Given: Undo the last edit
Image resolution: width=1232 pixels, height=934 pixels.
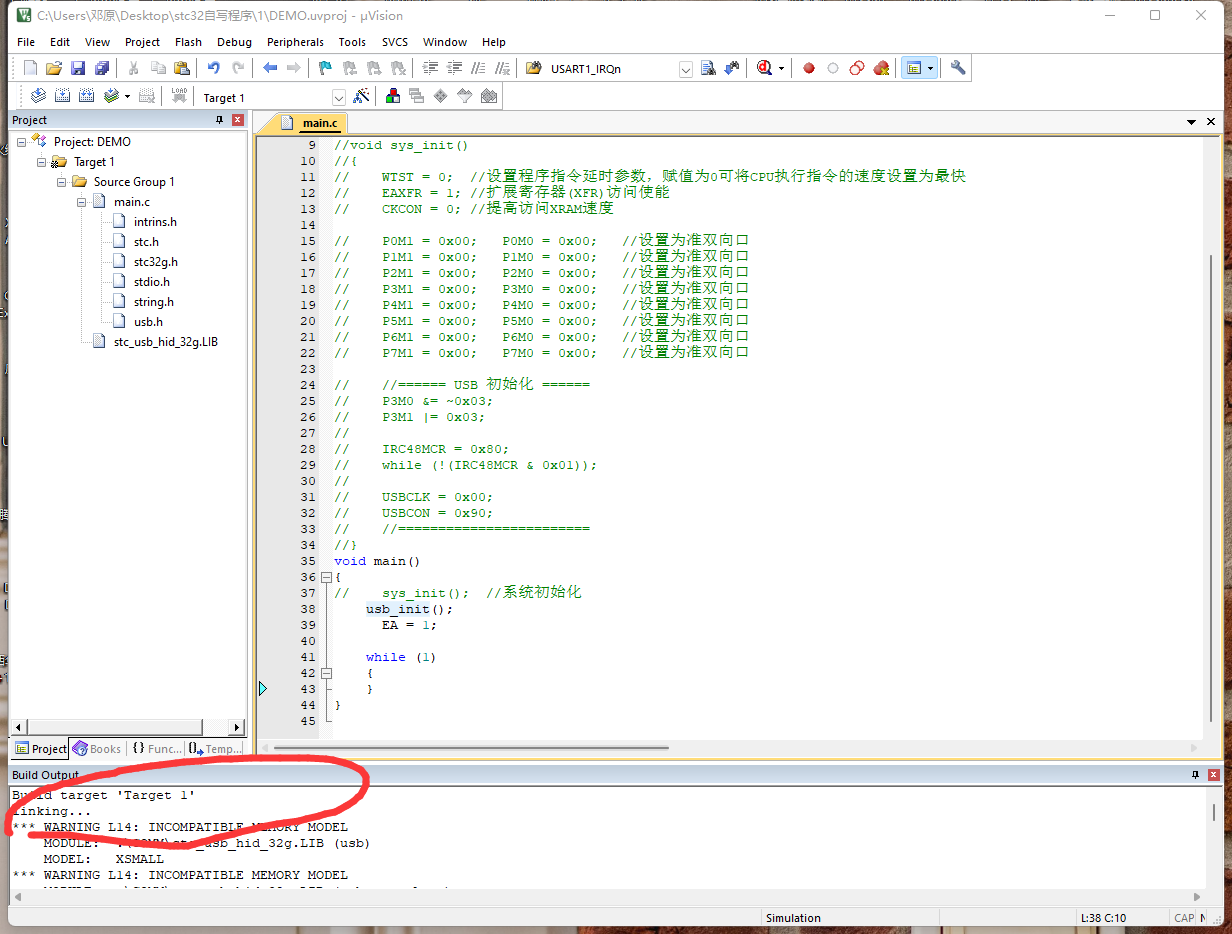Looking at the screenshot, I should click(213, 68).
